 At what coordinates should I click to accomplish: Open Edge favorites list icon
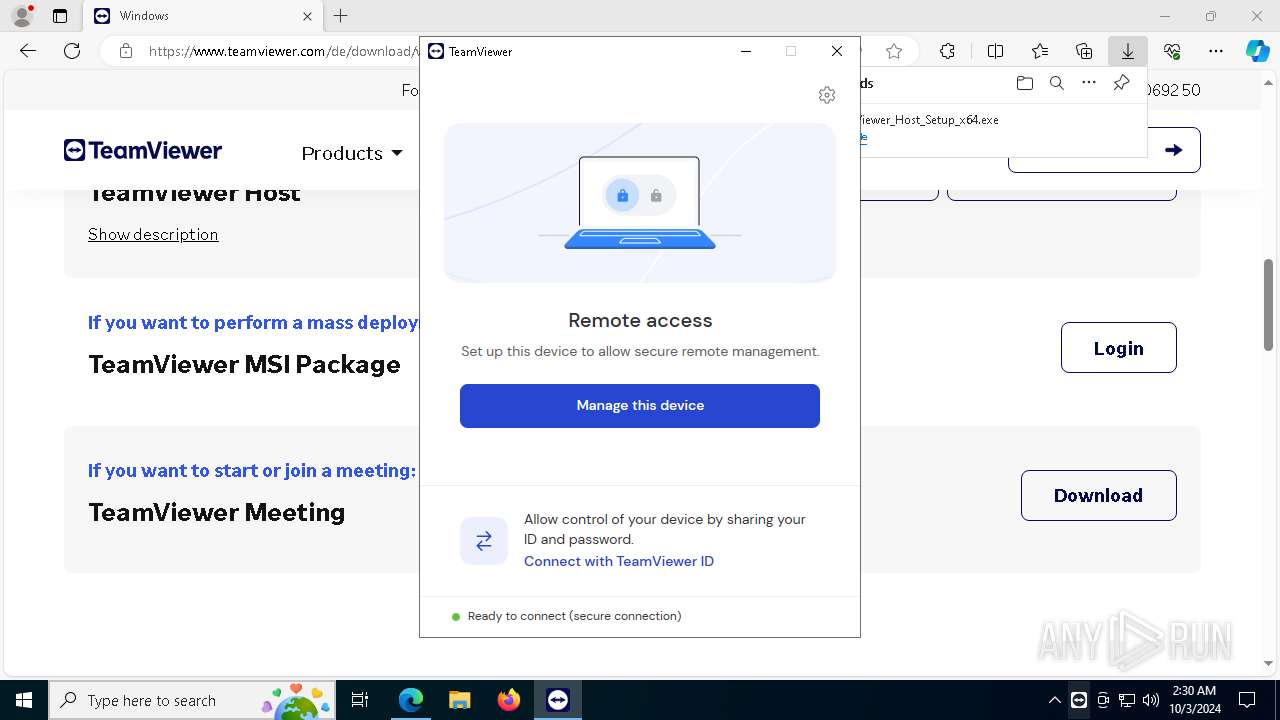pos(1040,51)
